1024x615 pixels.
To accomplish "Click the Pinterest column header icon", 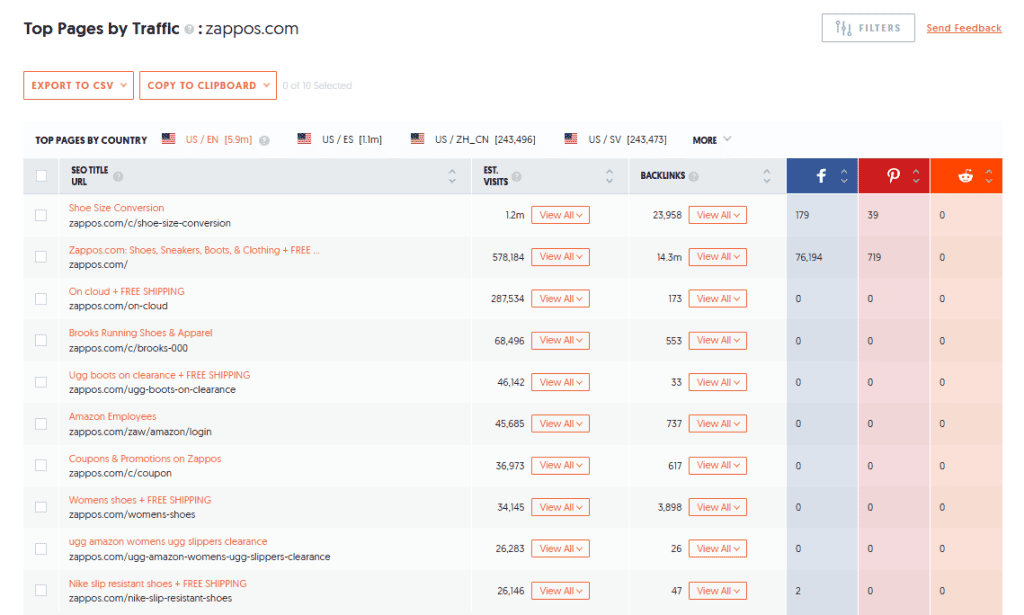I will point(893,176).
